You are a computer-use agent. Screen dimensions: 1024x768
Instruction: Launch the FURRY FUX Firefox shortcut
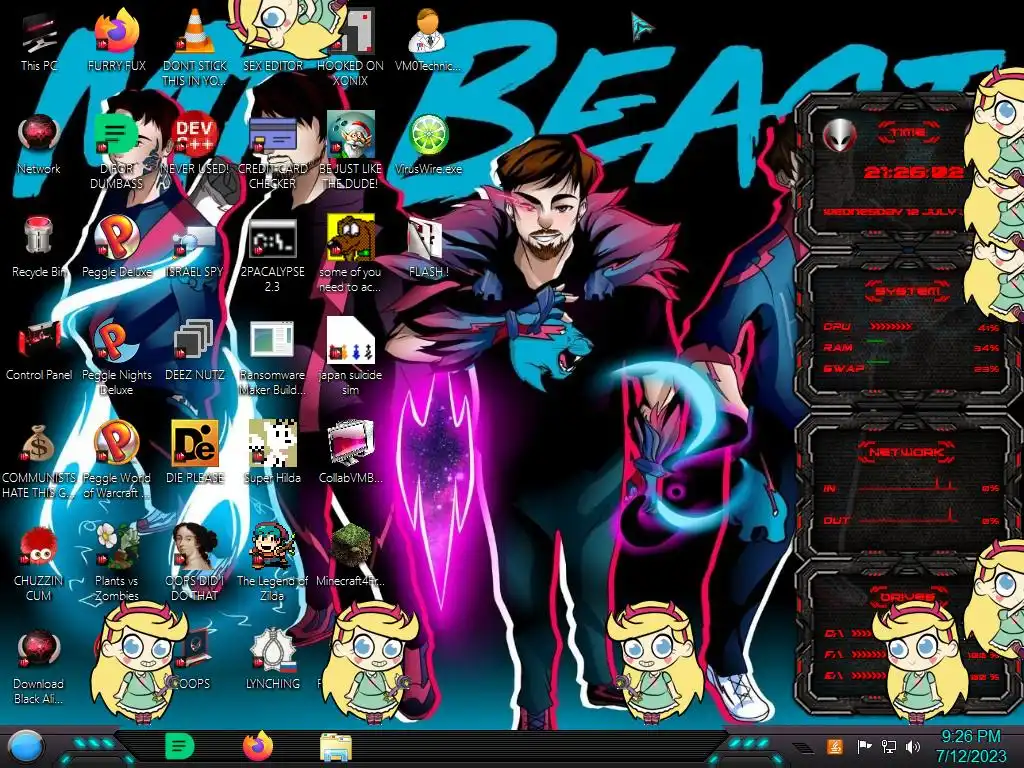116,40
